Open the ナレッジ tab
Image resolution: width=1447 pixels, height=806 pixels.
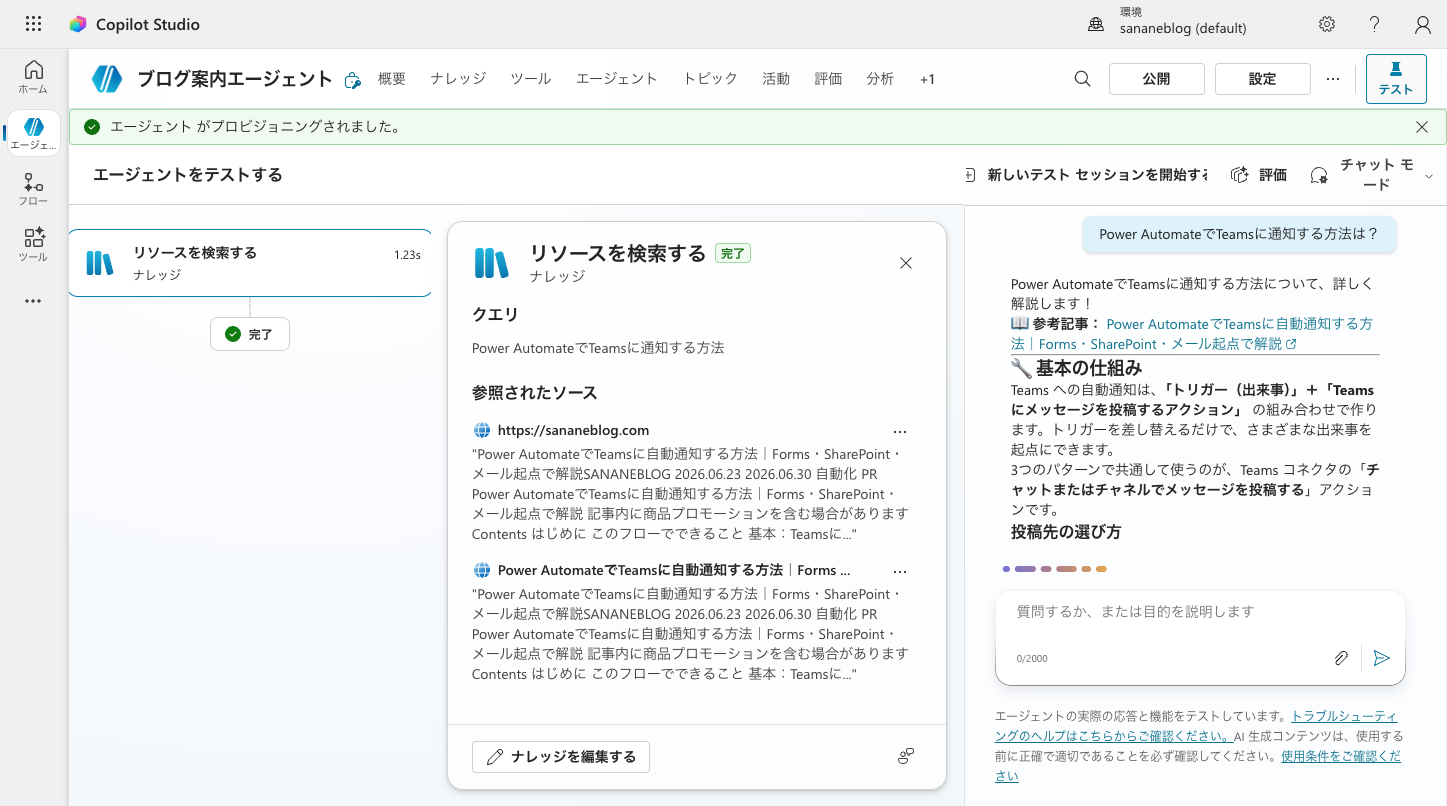pyautogui.click(x=458, y=79)
